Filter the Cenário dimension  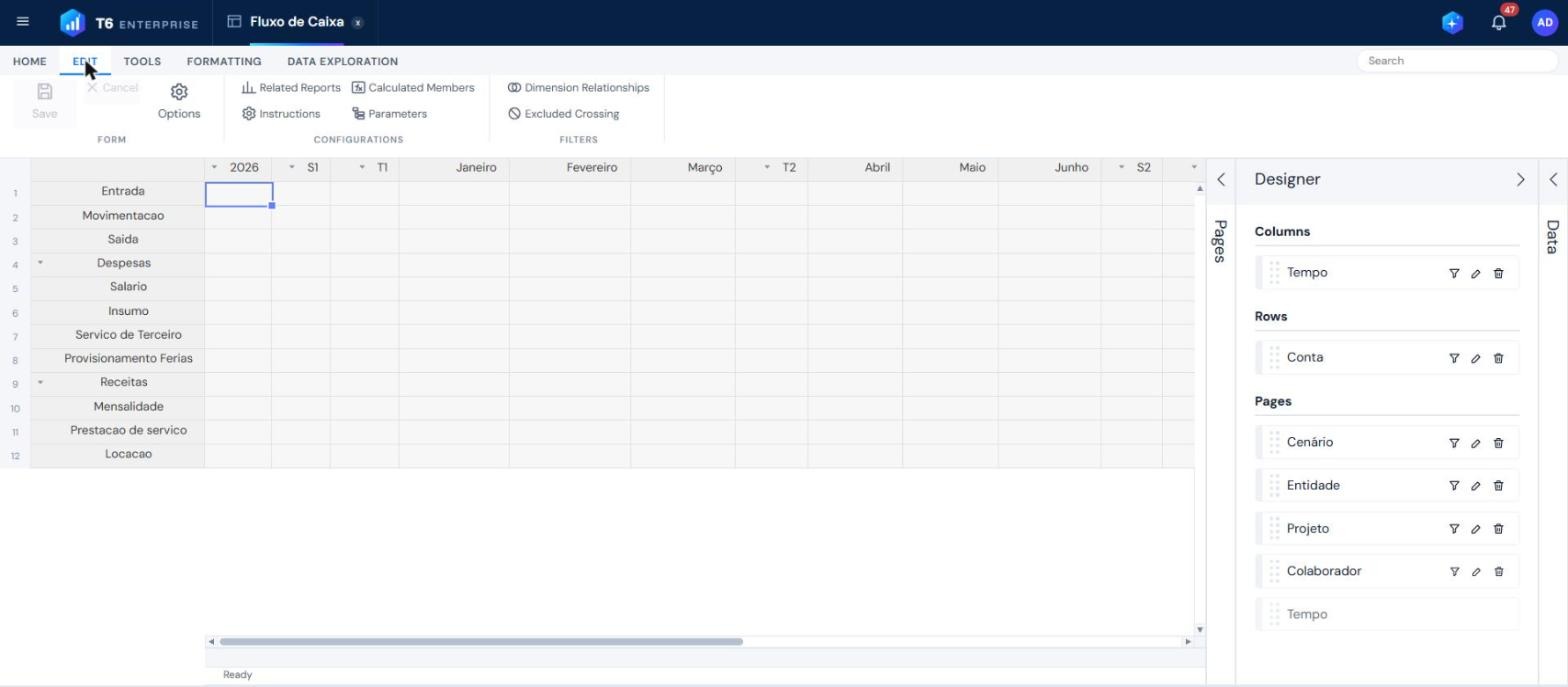pos(1454,443)
